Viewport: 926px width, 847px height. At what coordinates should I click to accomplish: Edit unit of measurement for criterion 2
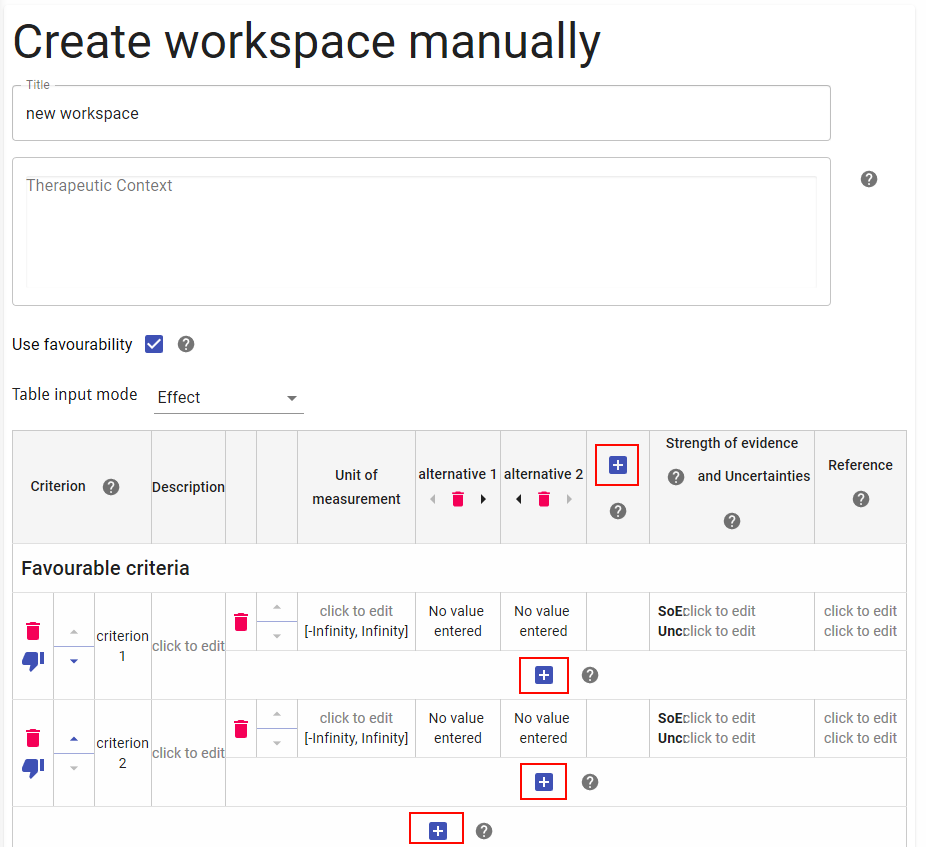[x=356, y=718]
